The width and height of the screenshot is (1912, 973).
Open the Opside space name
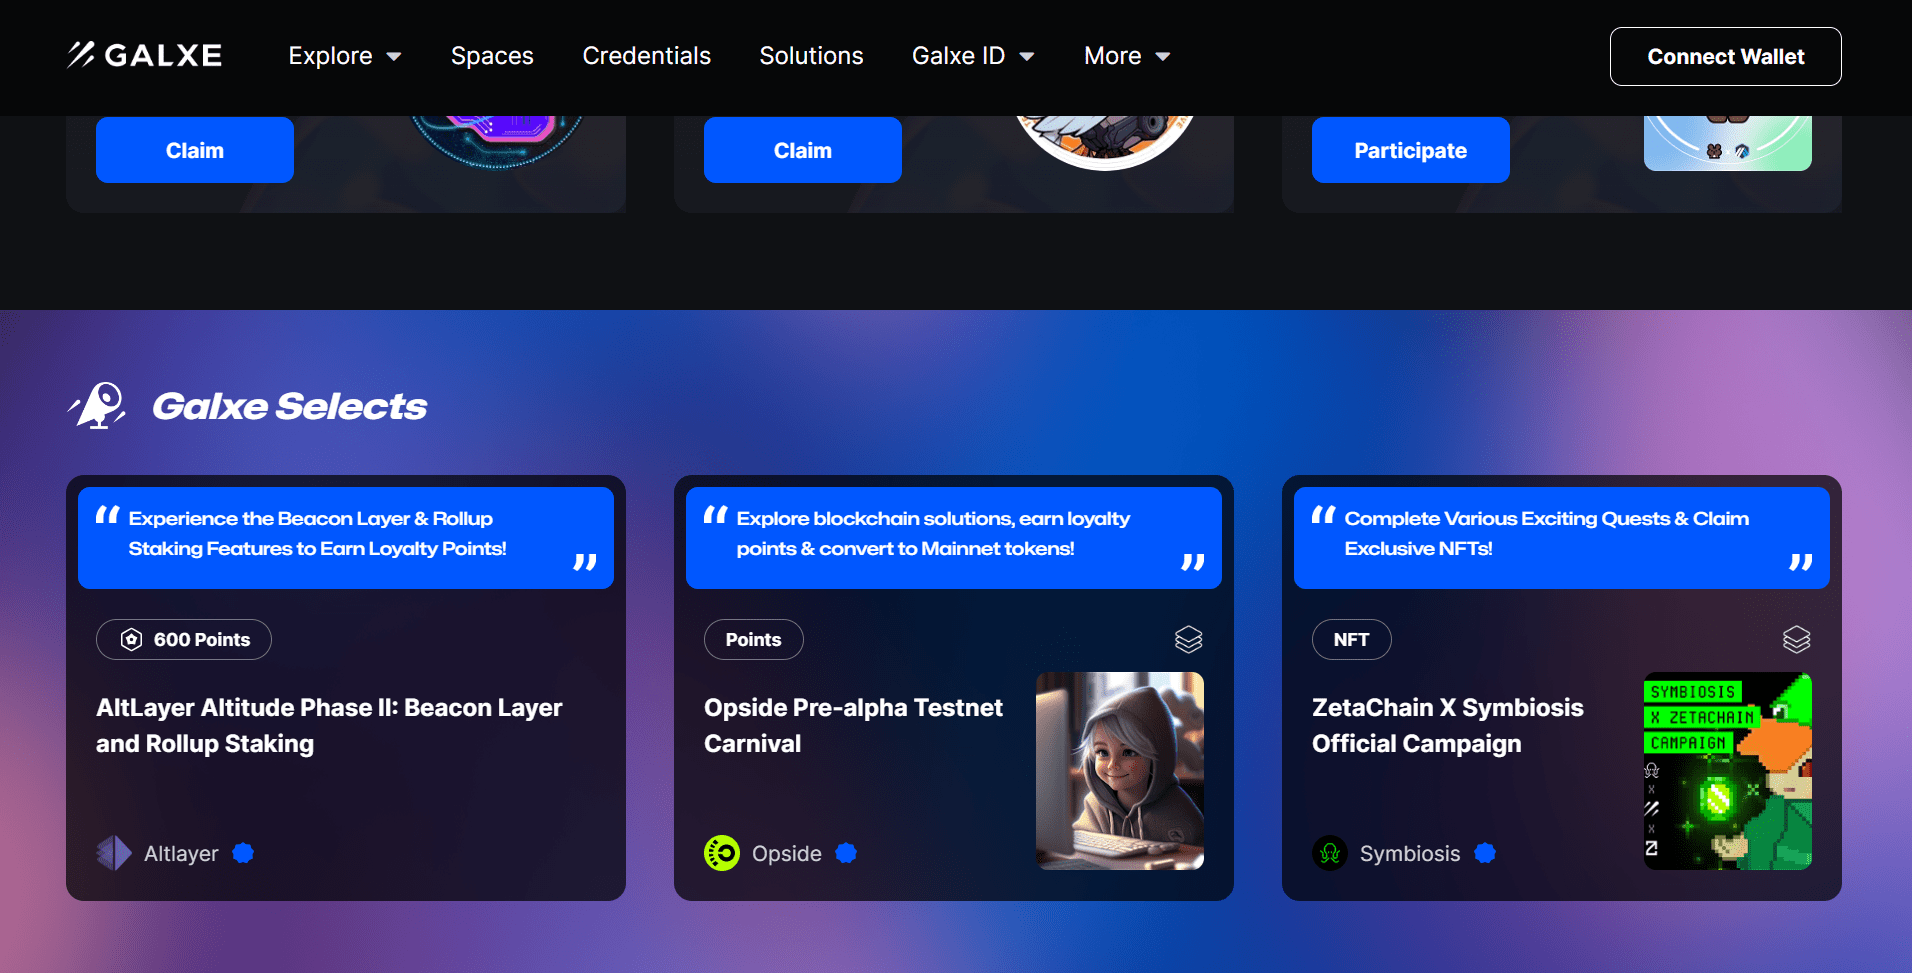(x=787, y=853)
